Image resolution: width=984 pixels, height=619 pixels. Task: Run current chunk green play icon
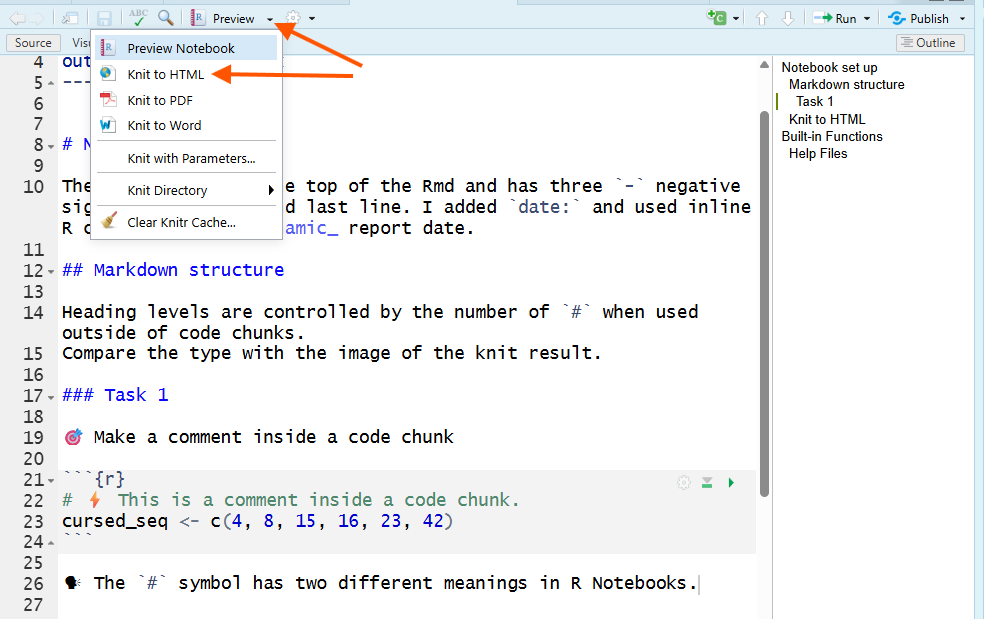click(x=731, y=482)
